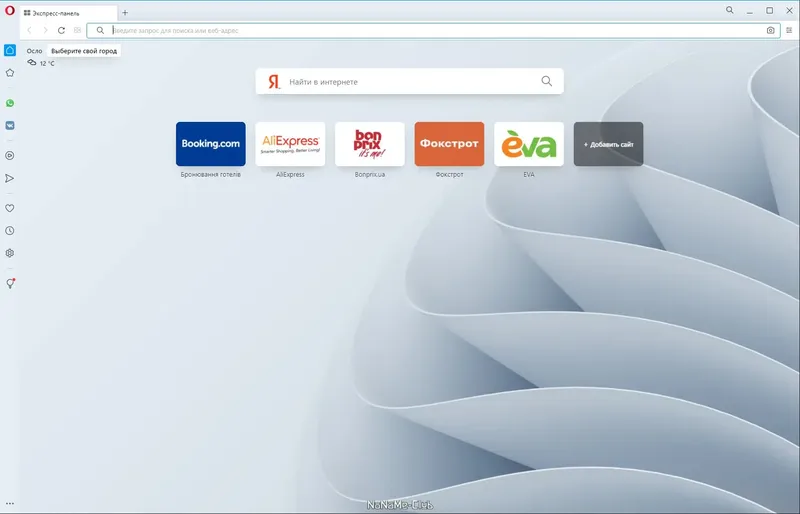The image size is (800, 514).
Task: Open Speed Dial grid icon in toolbar
Action: click(x=78, y=31)
